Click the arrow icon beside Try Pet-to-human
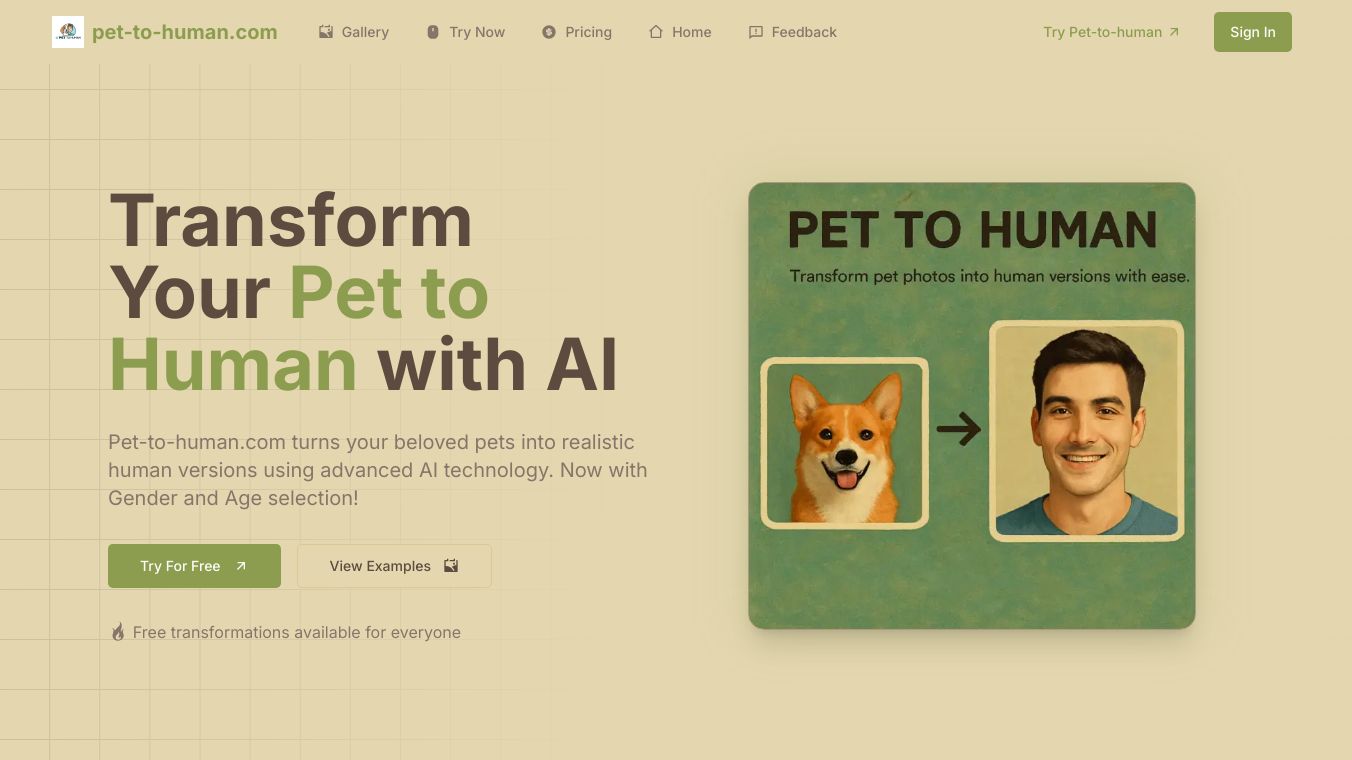This screenshot has height=760, width=1352. click(x=1174, y=32)
